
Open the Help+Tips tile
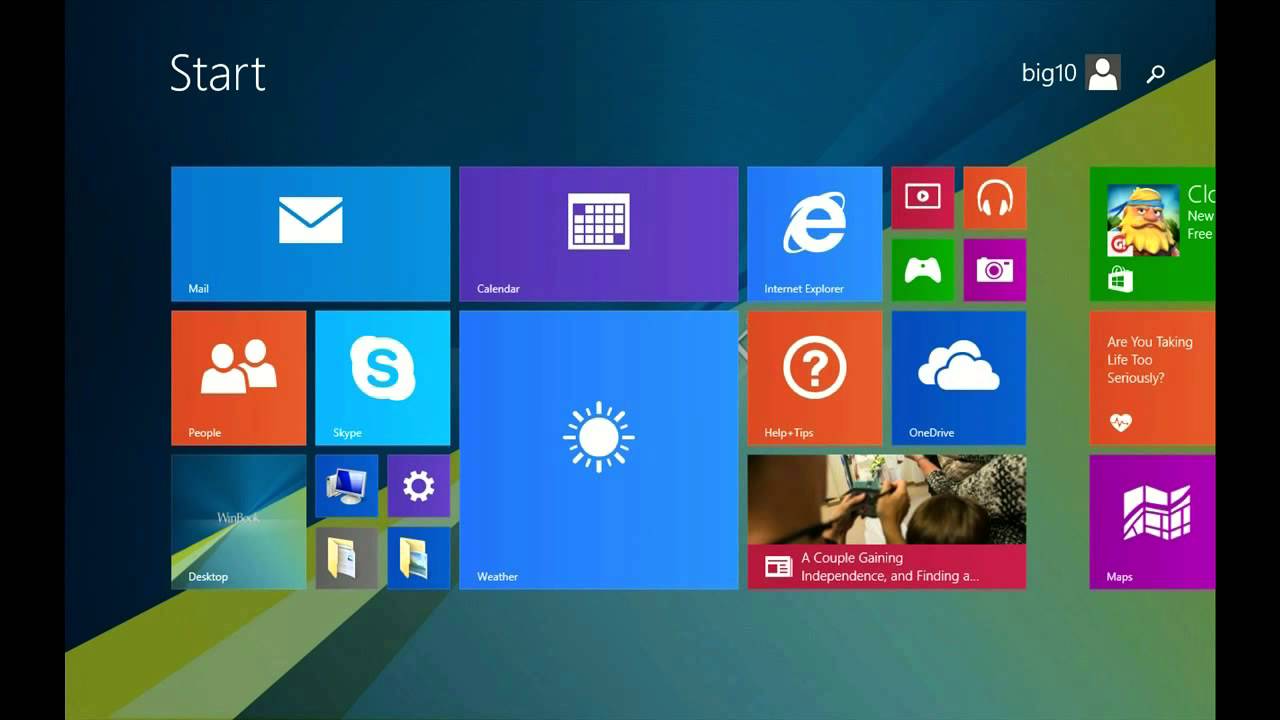[814, 377]
